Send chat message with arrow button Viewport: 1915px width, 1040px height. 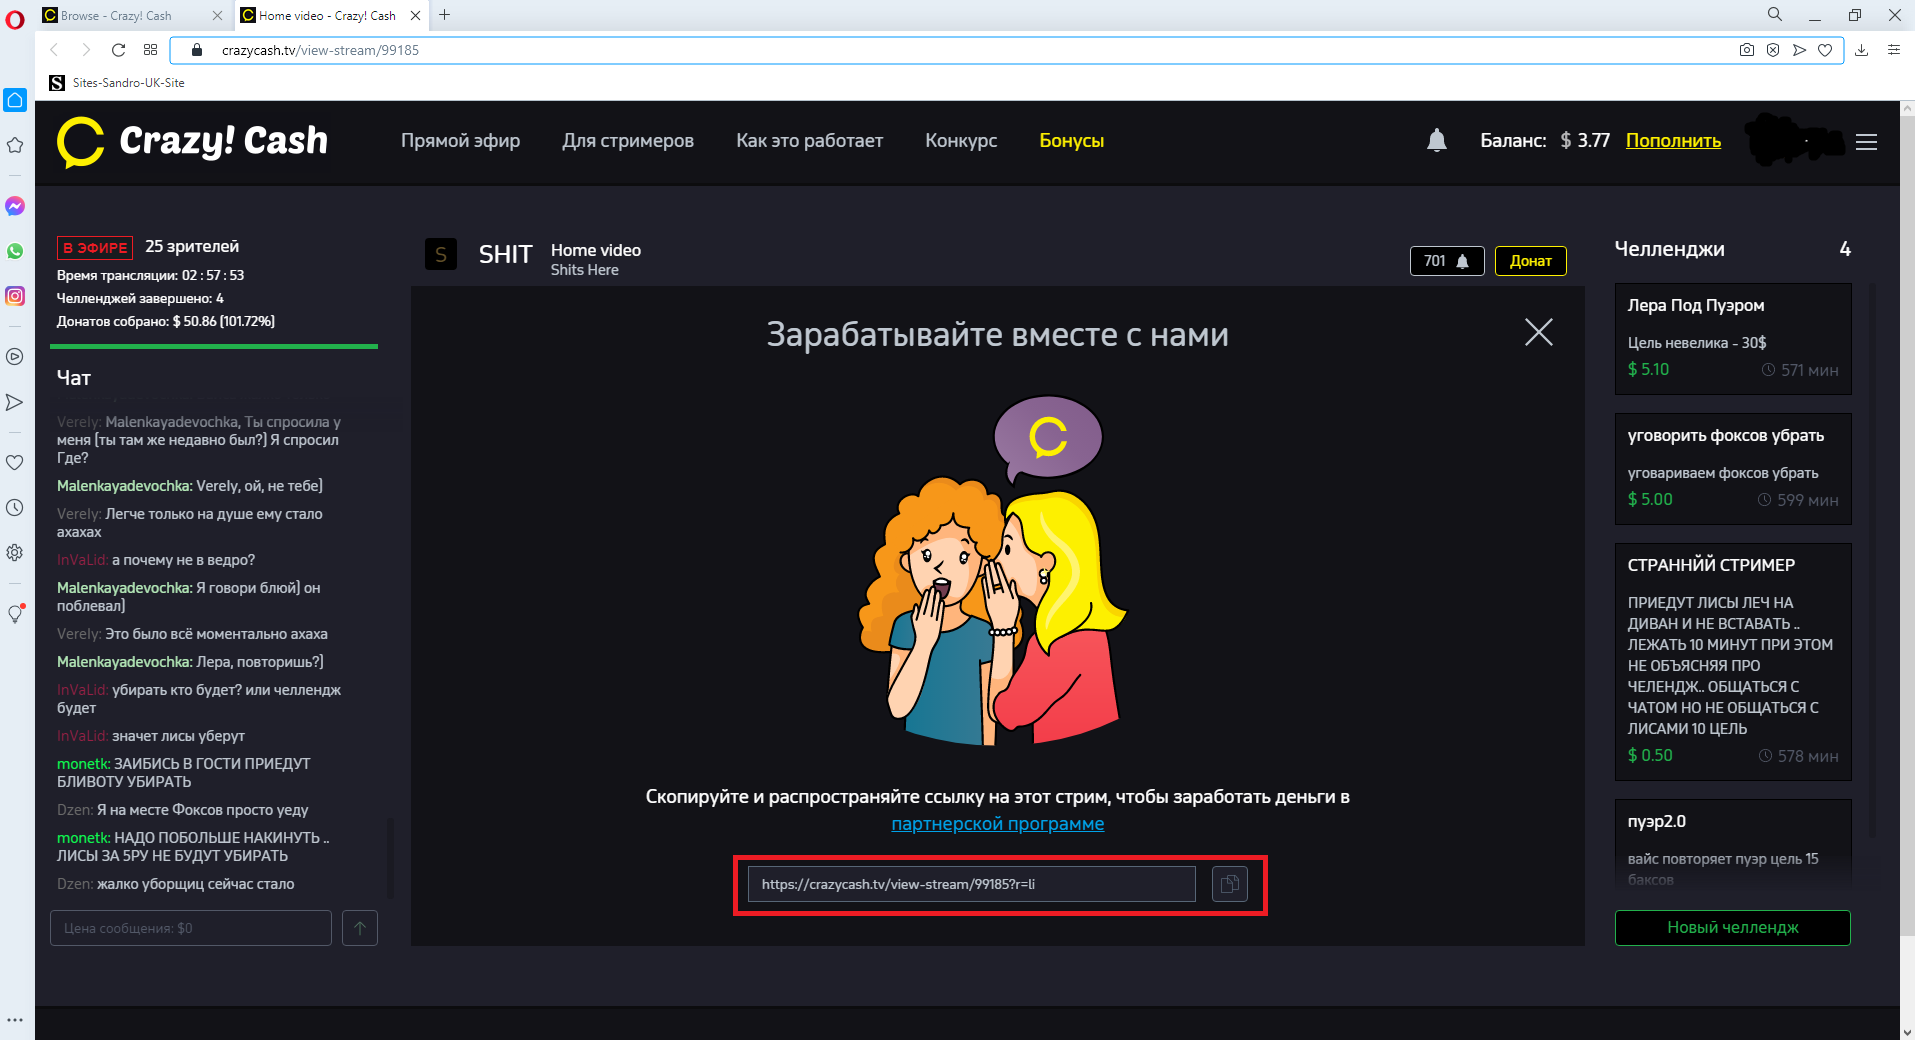pyautogui.click(x=360, y=928)
